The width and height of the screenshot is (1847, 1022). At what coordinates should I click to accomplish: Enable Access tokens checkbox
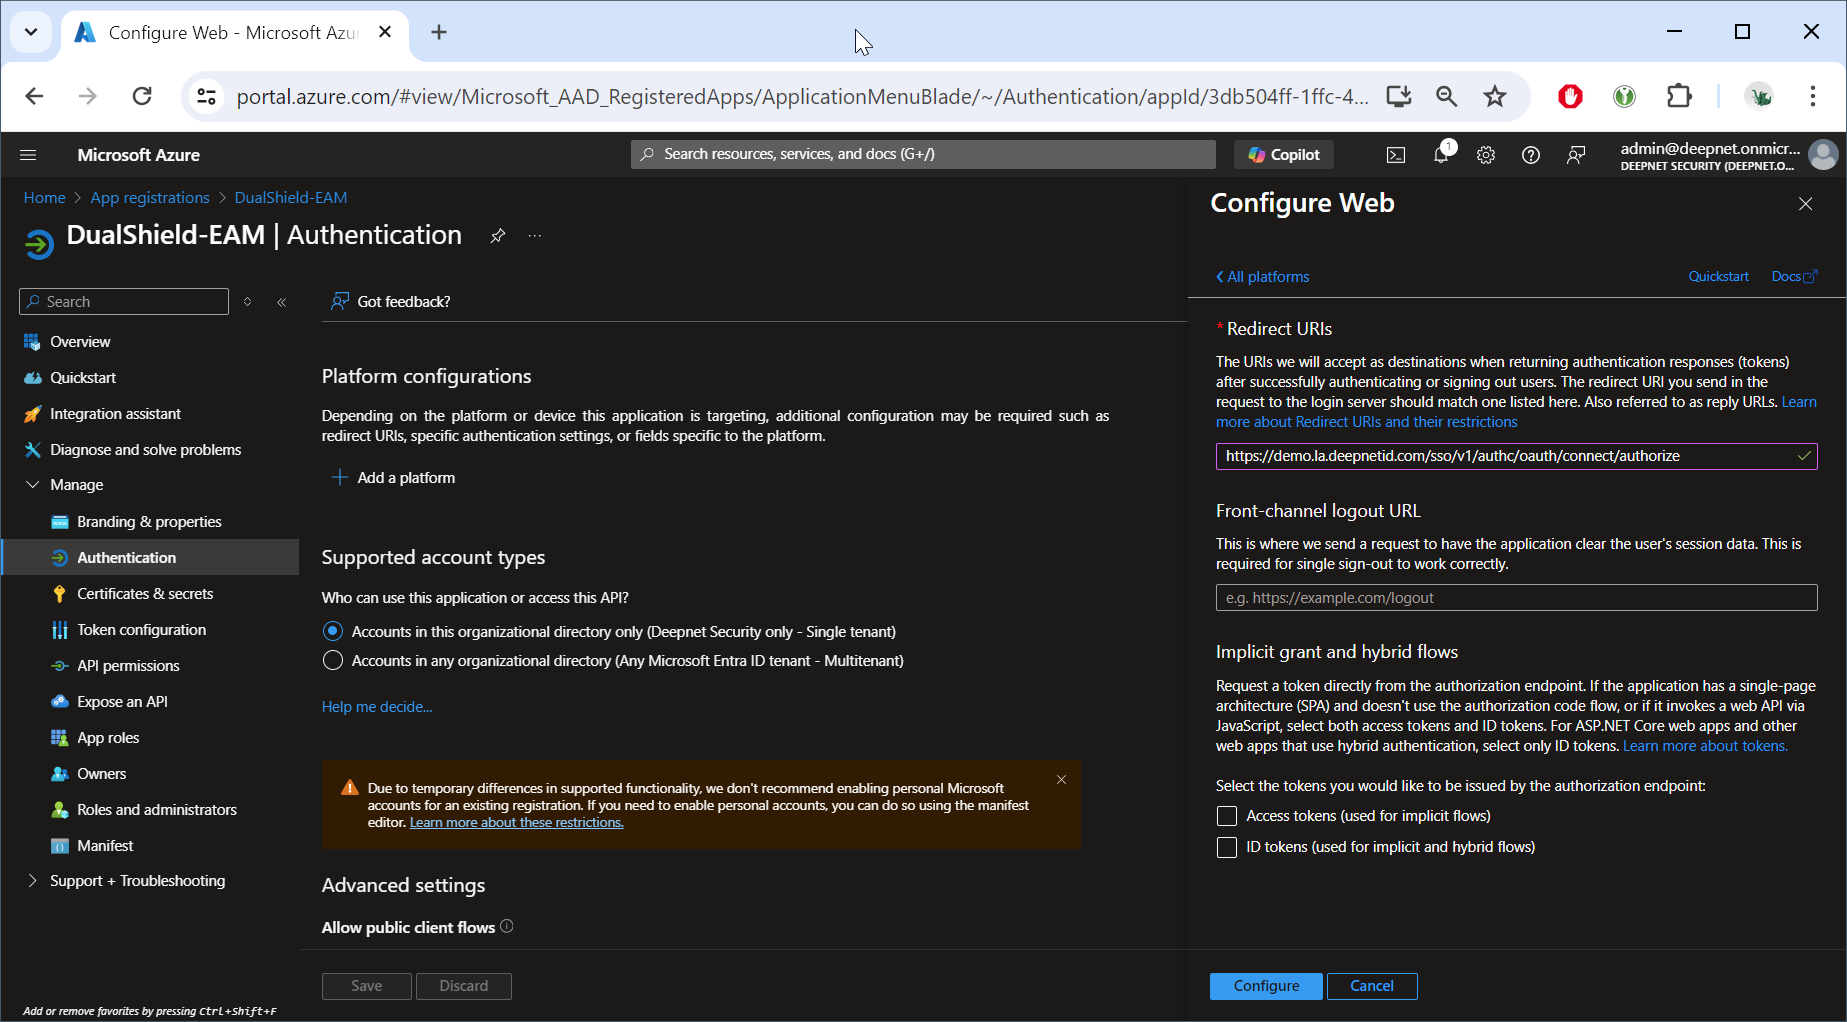(x=1227, y=816)
